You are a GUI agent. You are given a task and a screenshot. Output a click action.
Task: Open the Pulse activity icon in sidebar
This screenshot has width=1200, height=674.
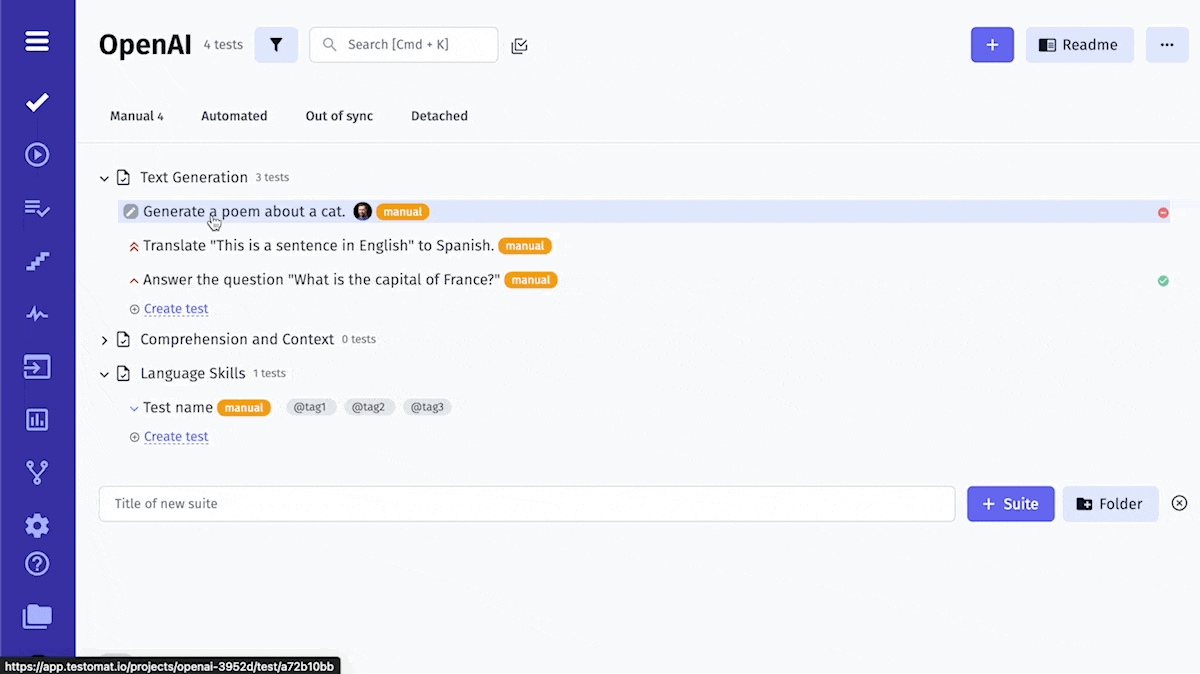(37, 314)
